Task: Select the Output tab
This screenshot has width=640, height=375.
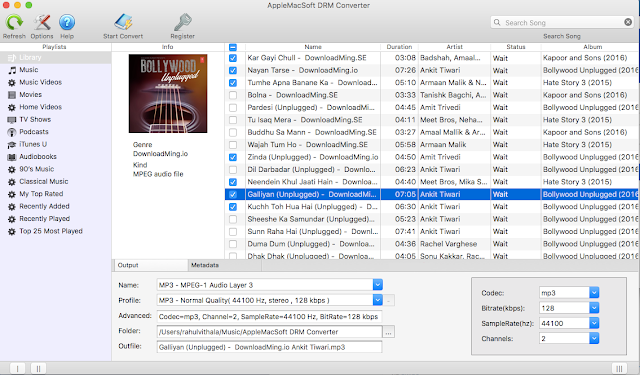Action: click(128, 265)
